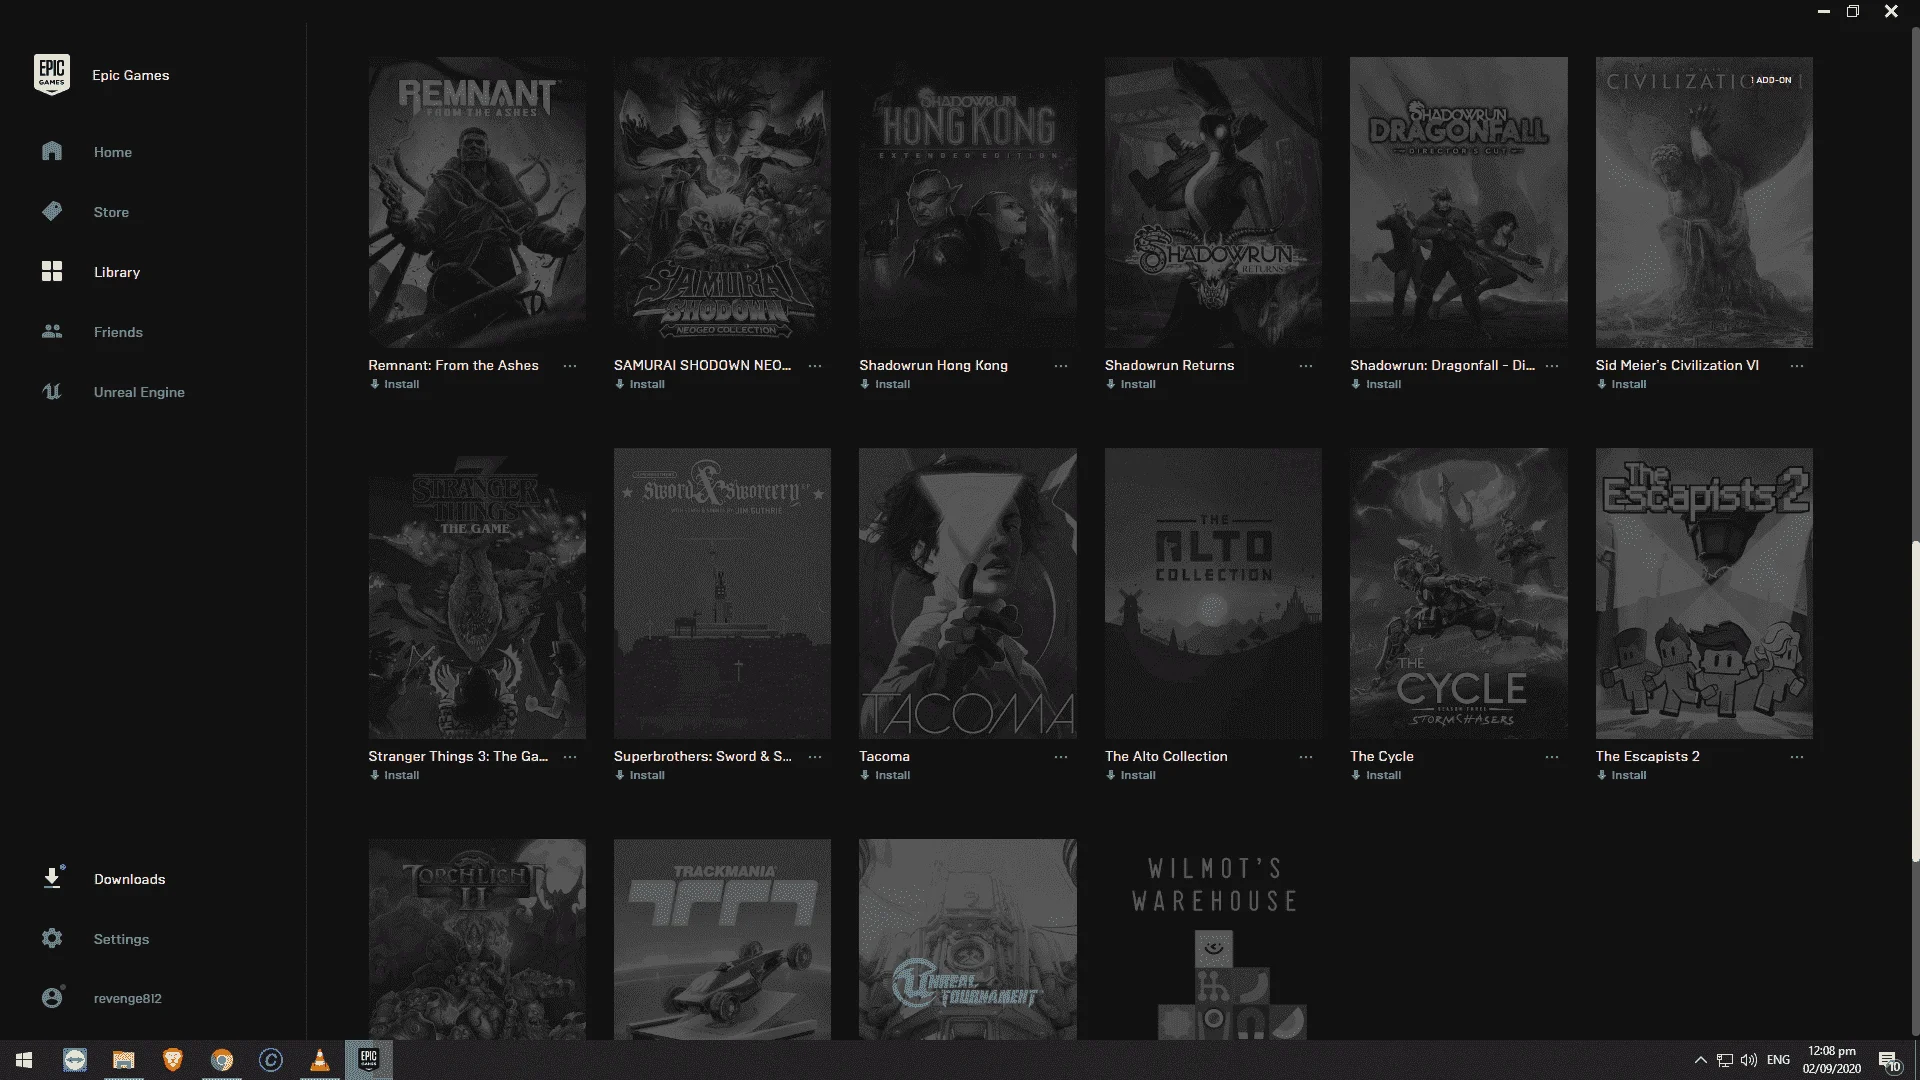Viewport: 1920px width, 1080px height.
Task: Open VLC media player from the taskbar
Action: [320, 1060]
